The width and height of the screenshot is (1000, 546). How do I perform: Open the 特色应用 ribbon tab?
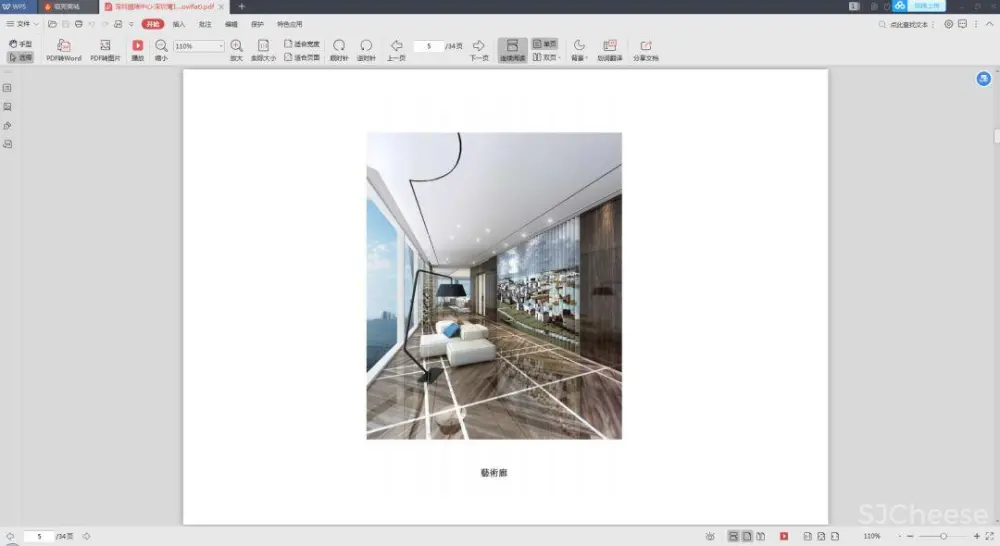[x=290, y=24]
